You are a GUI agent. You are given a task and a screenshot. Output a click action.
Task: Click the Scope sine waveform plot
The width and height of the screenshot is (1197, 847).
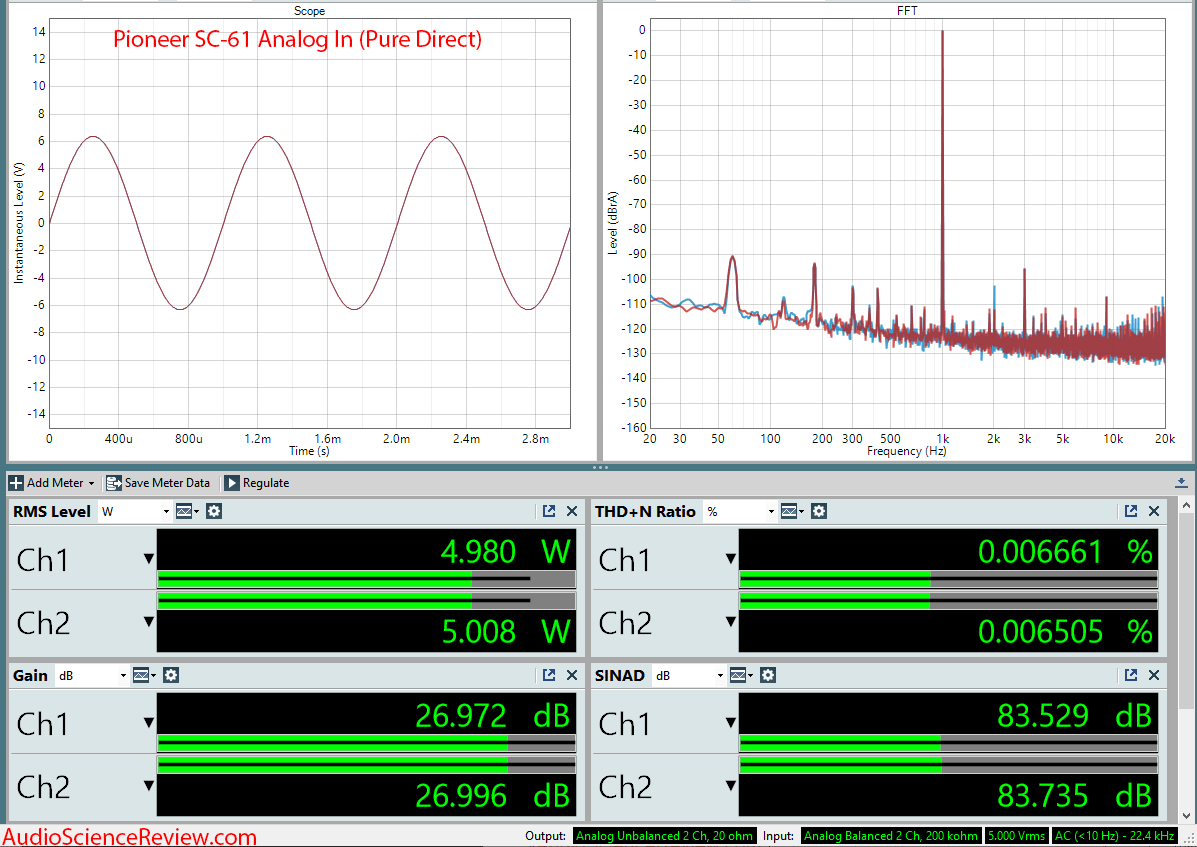click(x=309, y=223)
